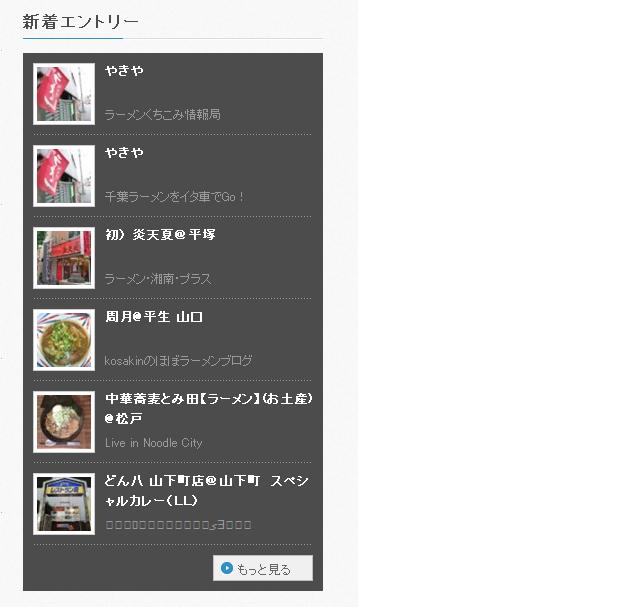Click the blue arrow icon in もっと見る

[227, 568]
